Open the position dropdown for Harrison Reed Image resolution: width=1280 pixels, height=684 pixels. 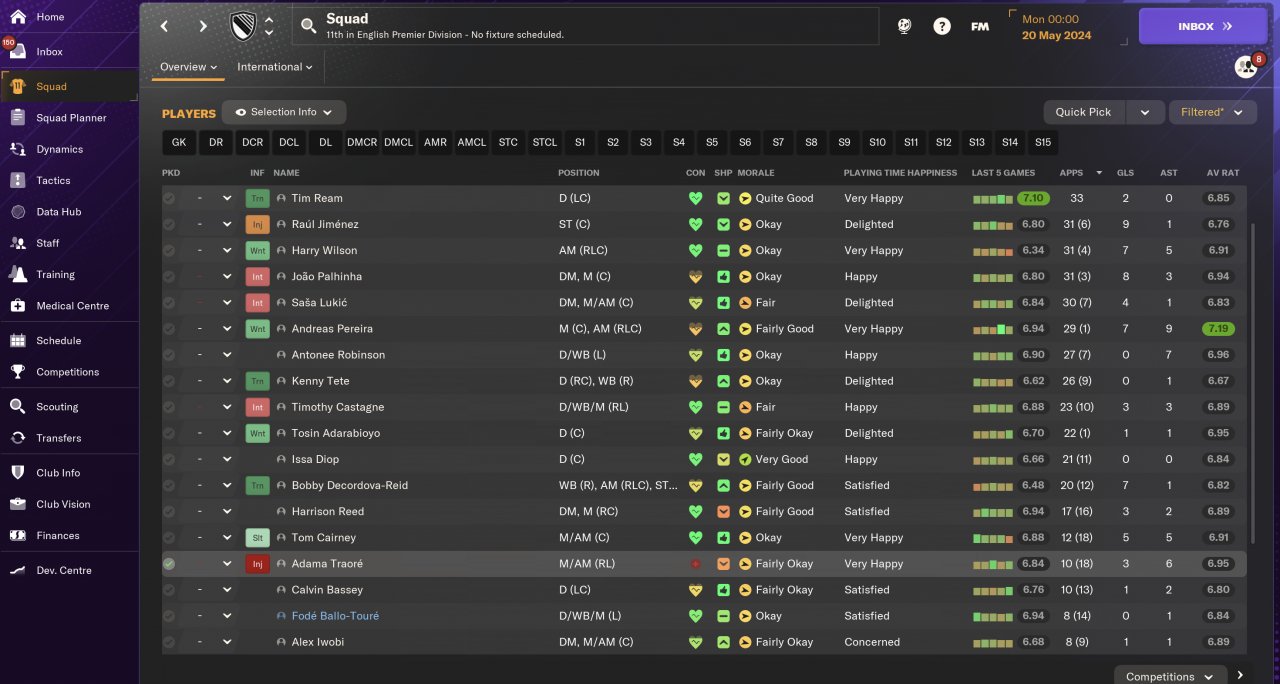(227, 511)
